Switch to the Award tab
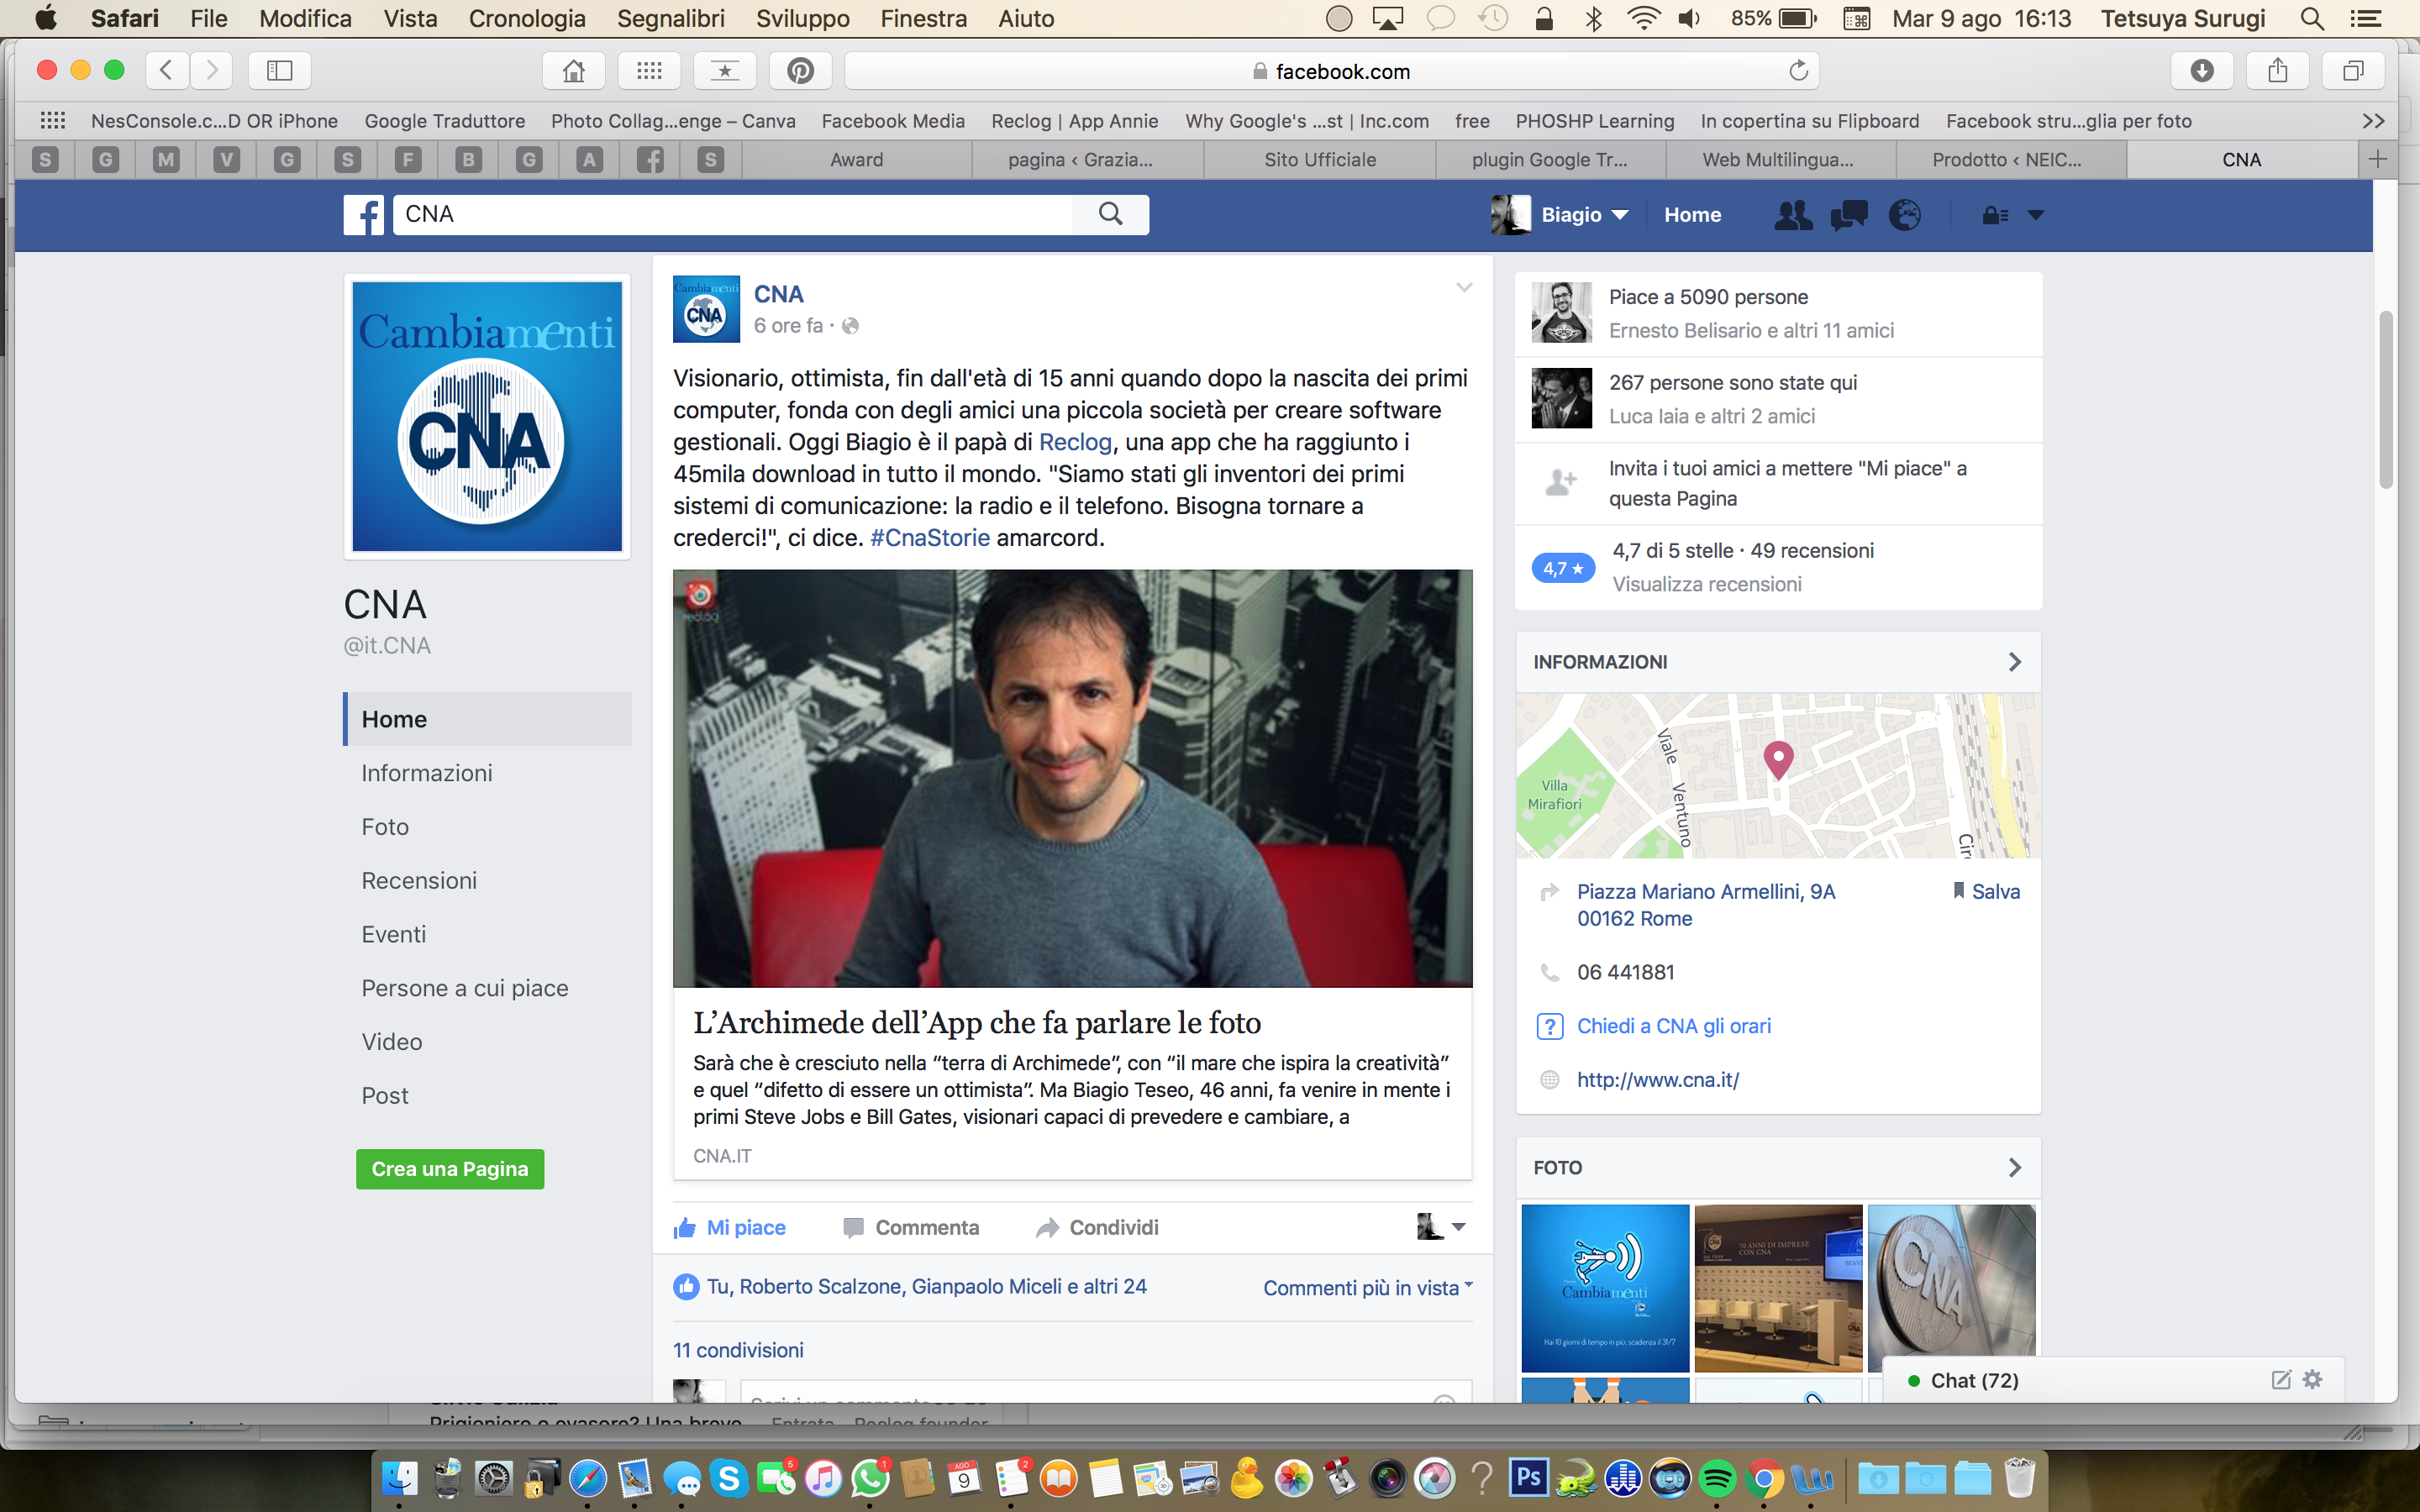 (x=856, y=159)
